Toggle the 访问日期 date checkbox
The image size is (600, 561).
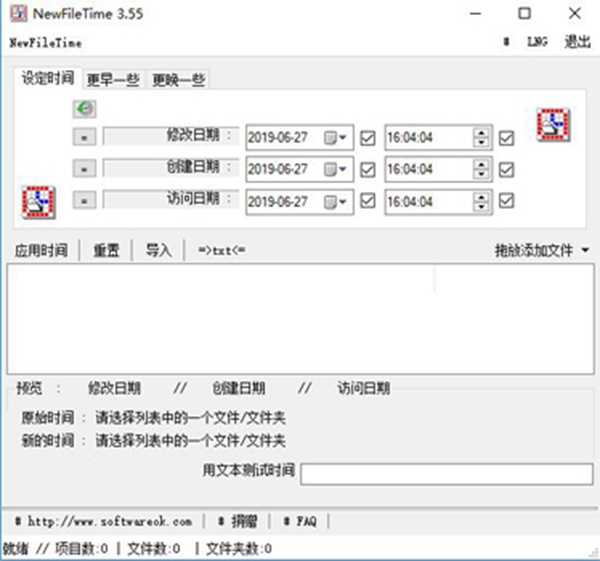(368, 201)
